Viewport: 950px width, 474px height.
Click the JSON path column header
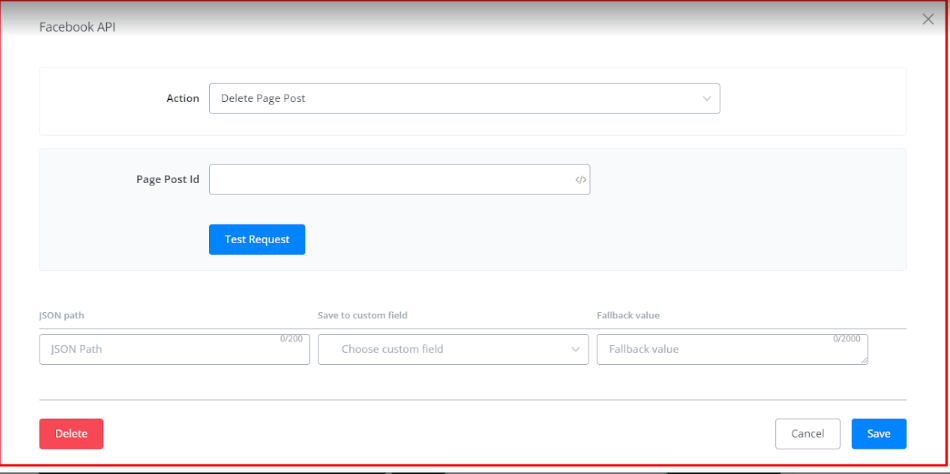coord(62,315)
